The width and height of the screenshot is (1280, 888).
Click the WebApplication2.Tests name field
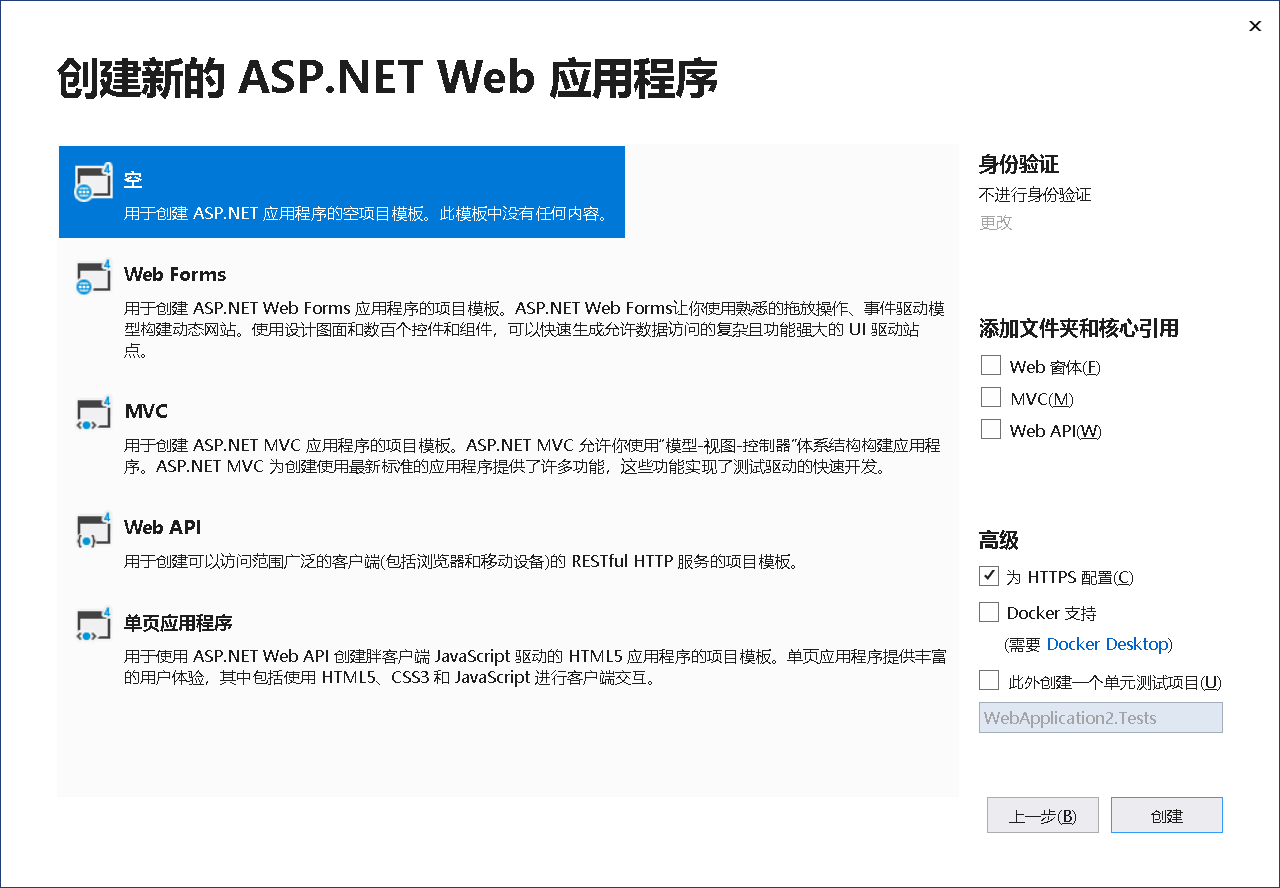(1100, 717)
